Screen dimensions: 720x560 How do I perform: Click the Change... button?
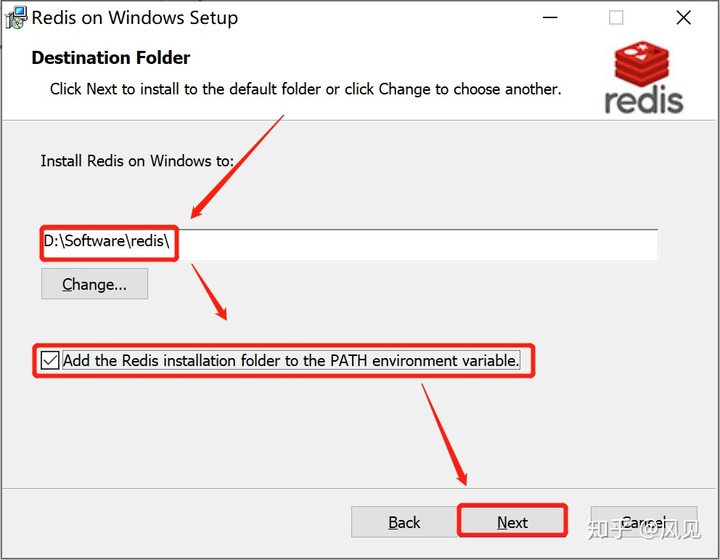(x=95, y=284)
